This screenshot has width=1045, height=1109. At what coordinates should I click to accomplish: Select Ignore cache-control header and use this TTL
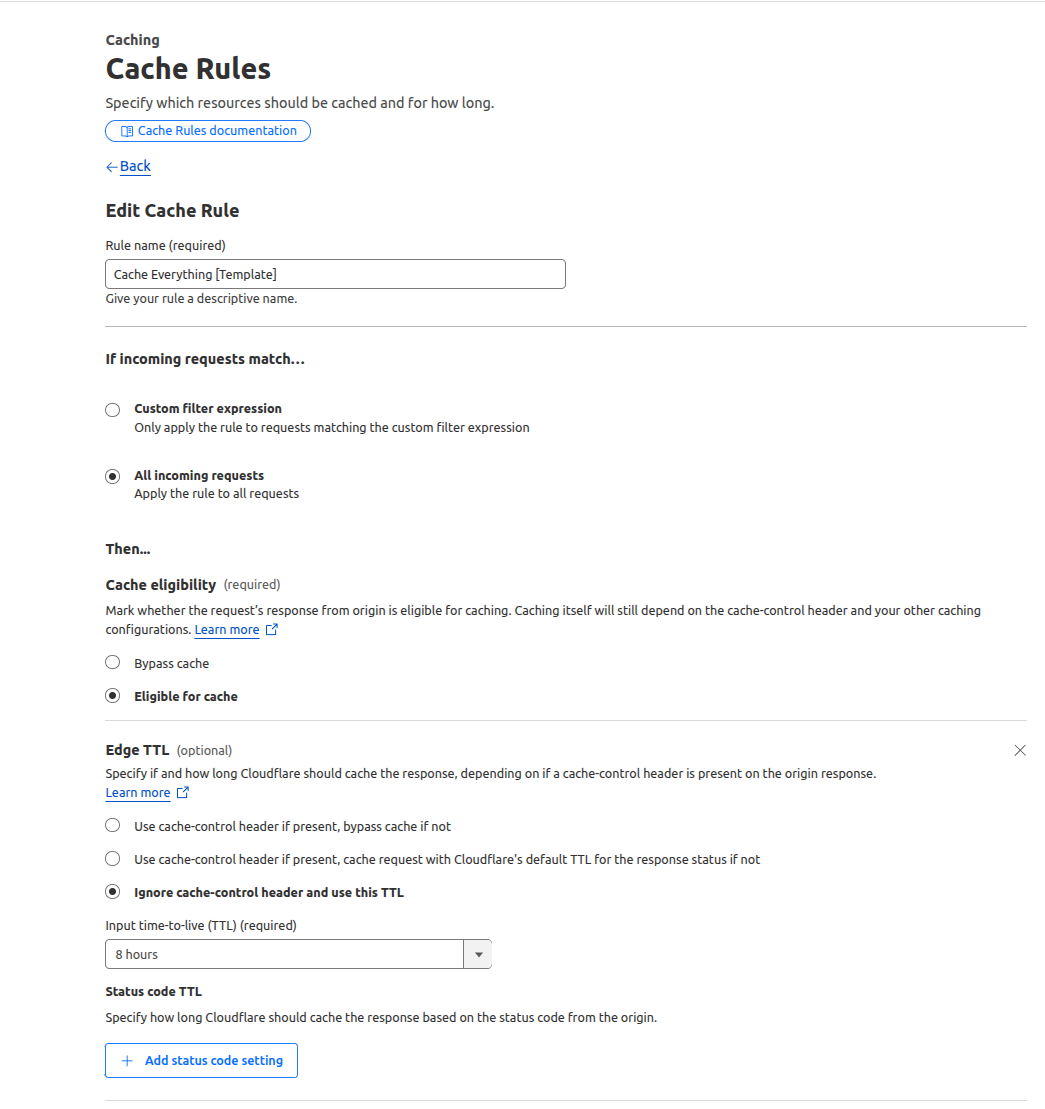coord(113,892)
